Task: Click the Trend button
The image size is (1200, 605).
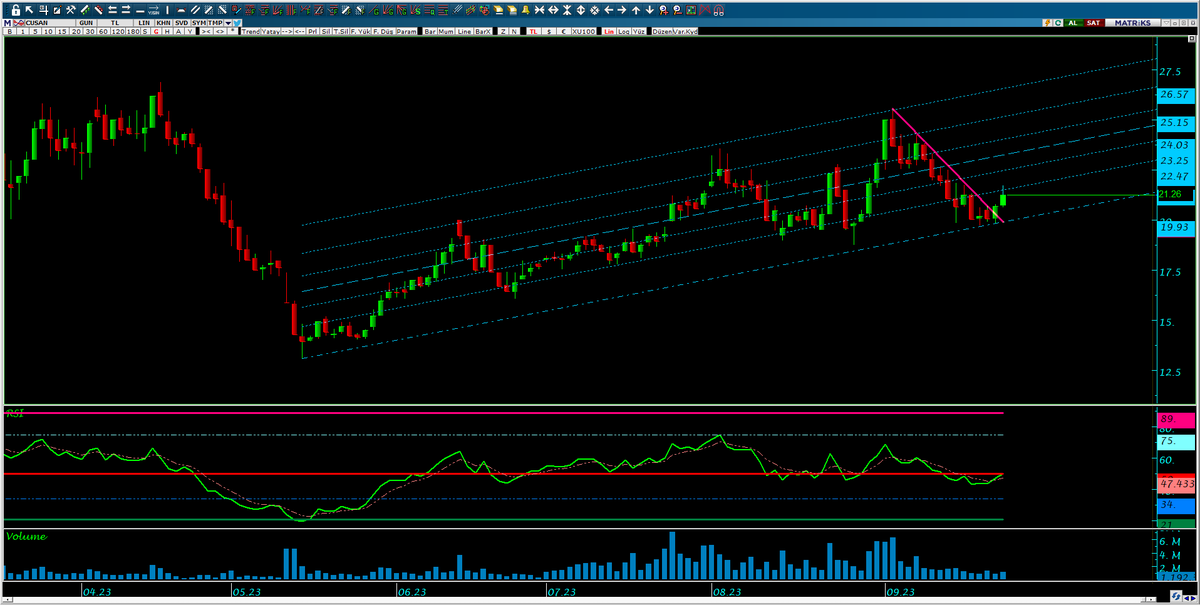Action: coord(251,32)
